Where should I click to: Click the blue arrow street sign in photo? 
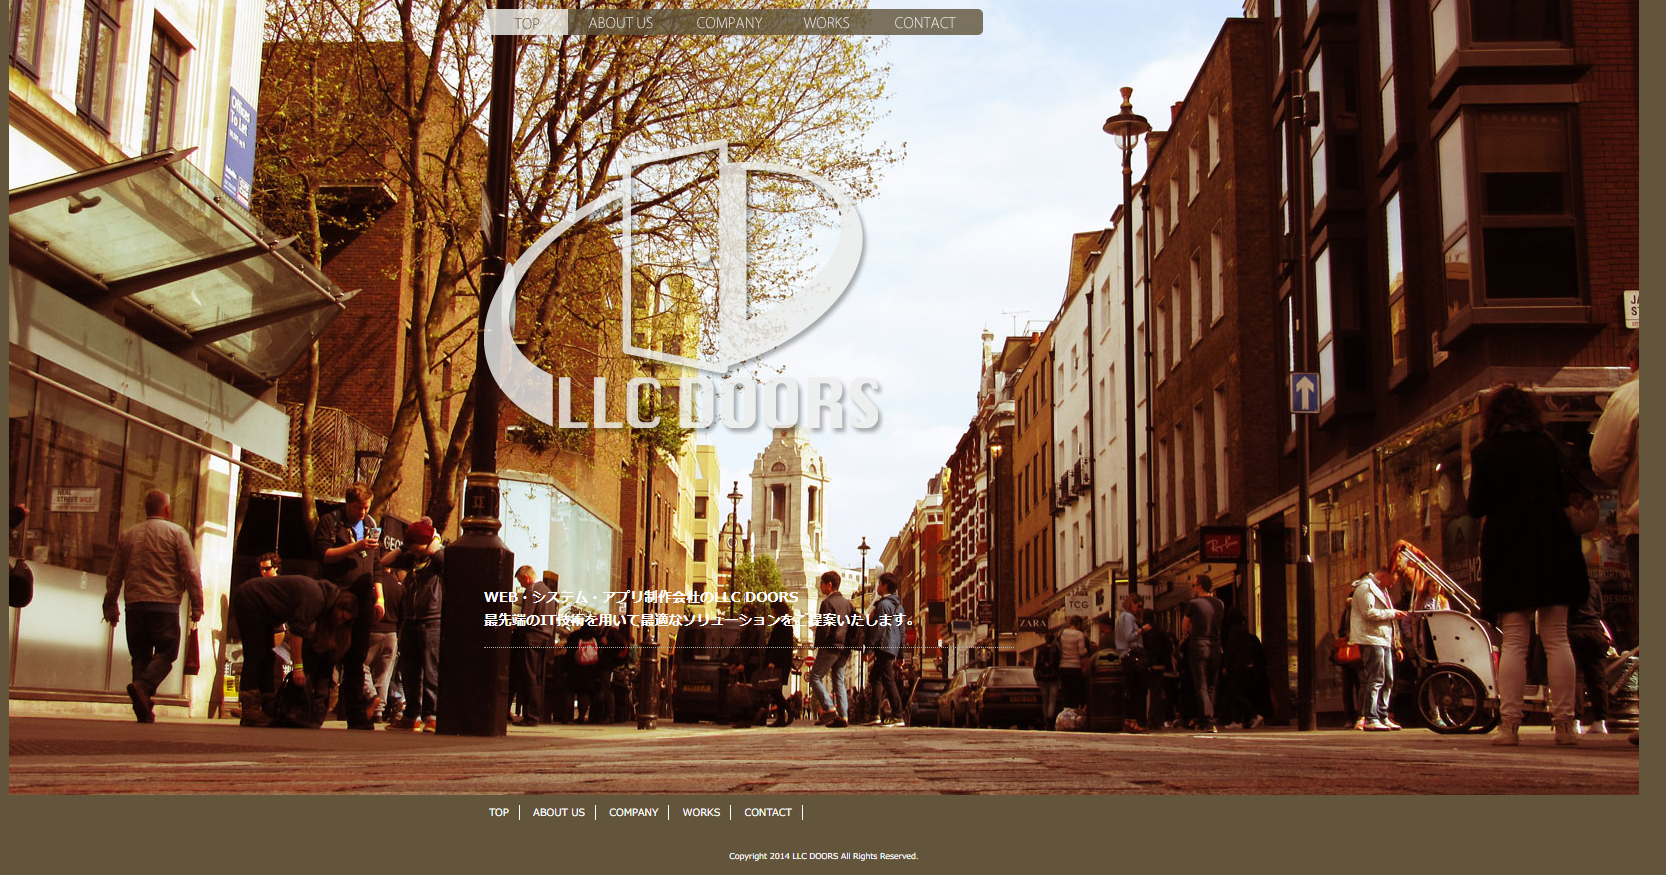(1304, 393)
